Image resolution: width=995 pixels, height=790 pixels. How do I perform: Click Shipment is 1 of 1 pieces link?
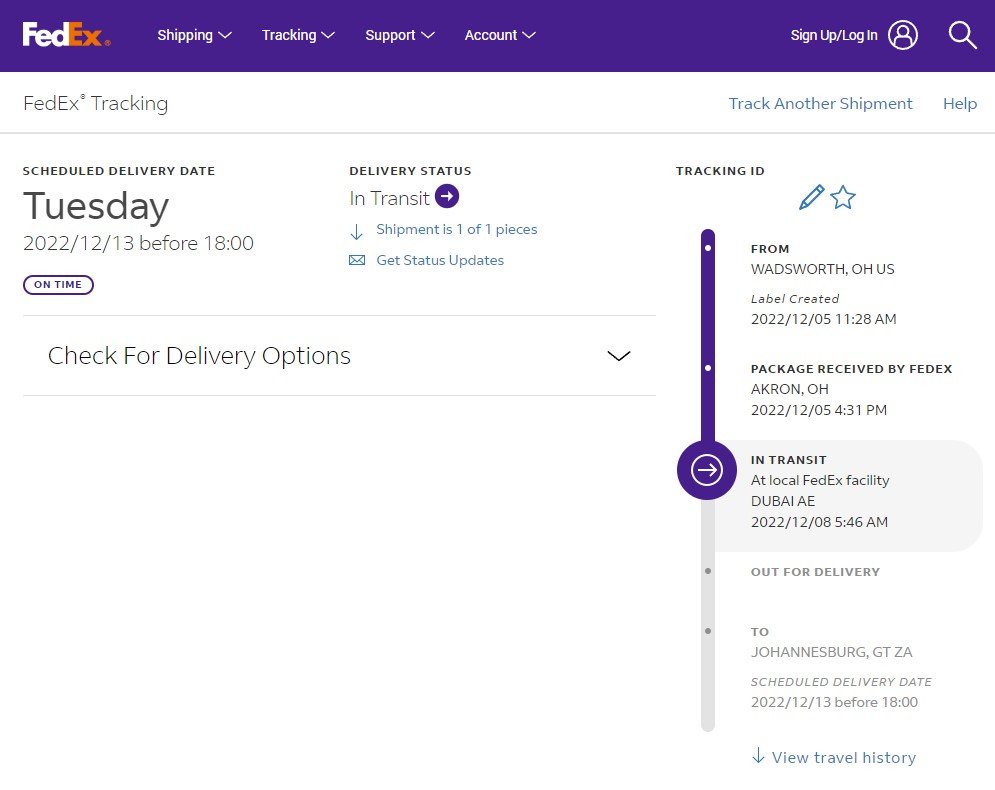[x=457, y=229]
